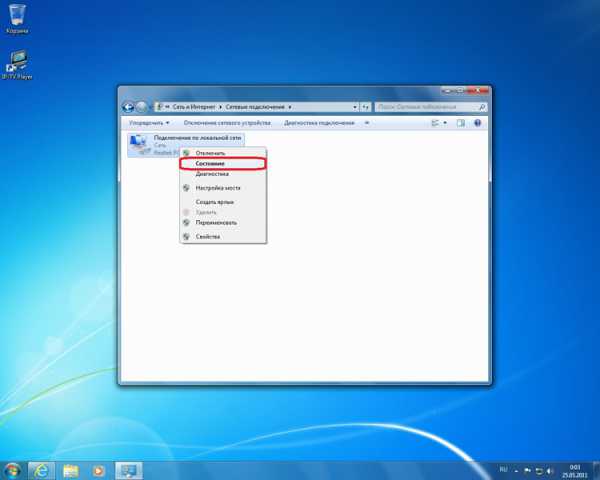600x480 pixels.
Task: Click Создать ярлык in the context menu
Action: point(214,202)
